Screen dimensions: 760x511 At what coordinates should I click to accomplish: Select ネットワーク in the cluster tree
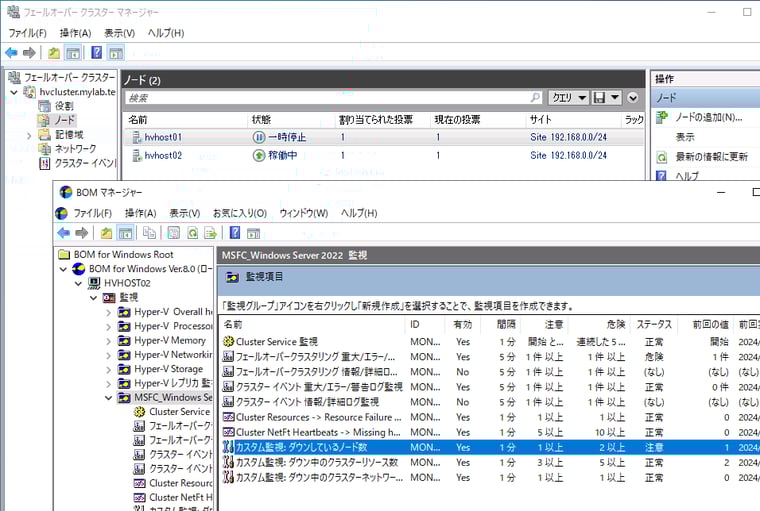[x=75, y=149]
